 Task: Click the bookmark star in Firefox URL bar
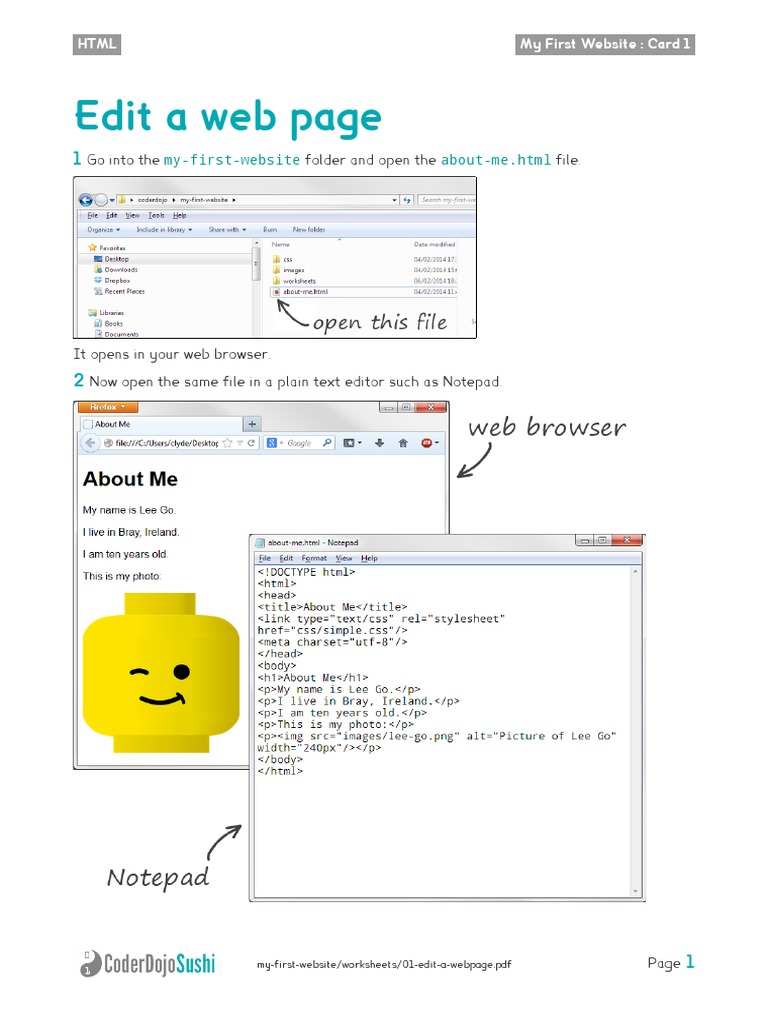227,443
